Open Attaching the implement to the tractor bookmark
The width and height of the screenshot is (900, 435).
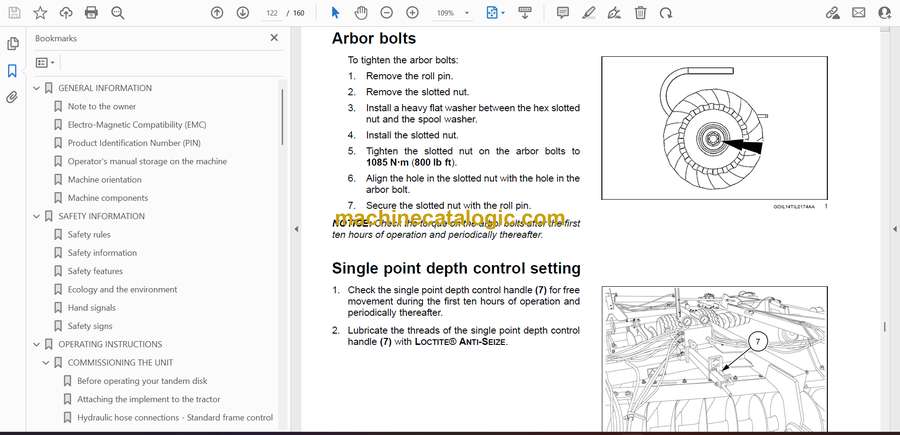coord(149,399)
